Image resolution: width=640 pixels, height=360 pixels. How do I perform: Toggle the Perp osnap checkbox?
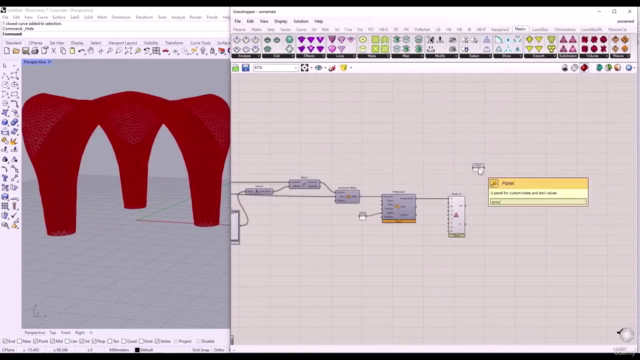coord(94,341)
